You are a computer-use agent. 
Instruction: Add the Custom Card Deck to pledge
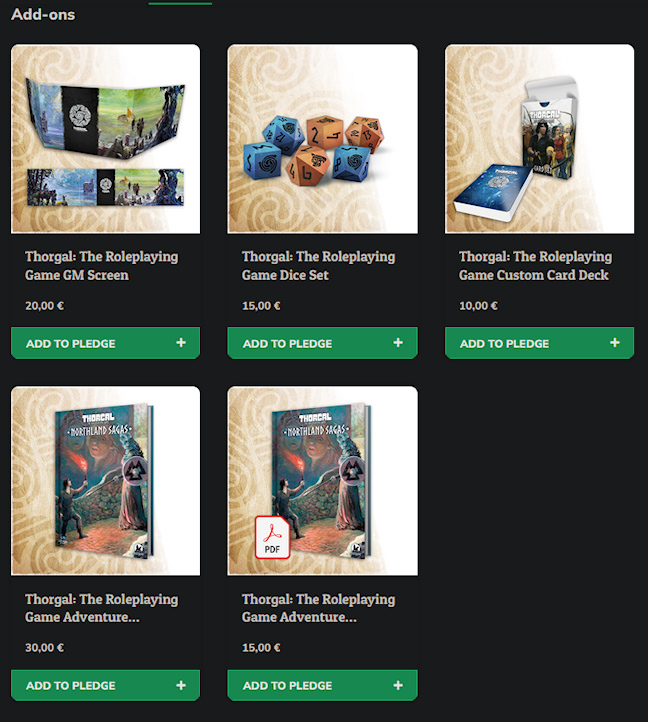point(539,343)
